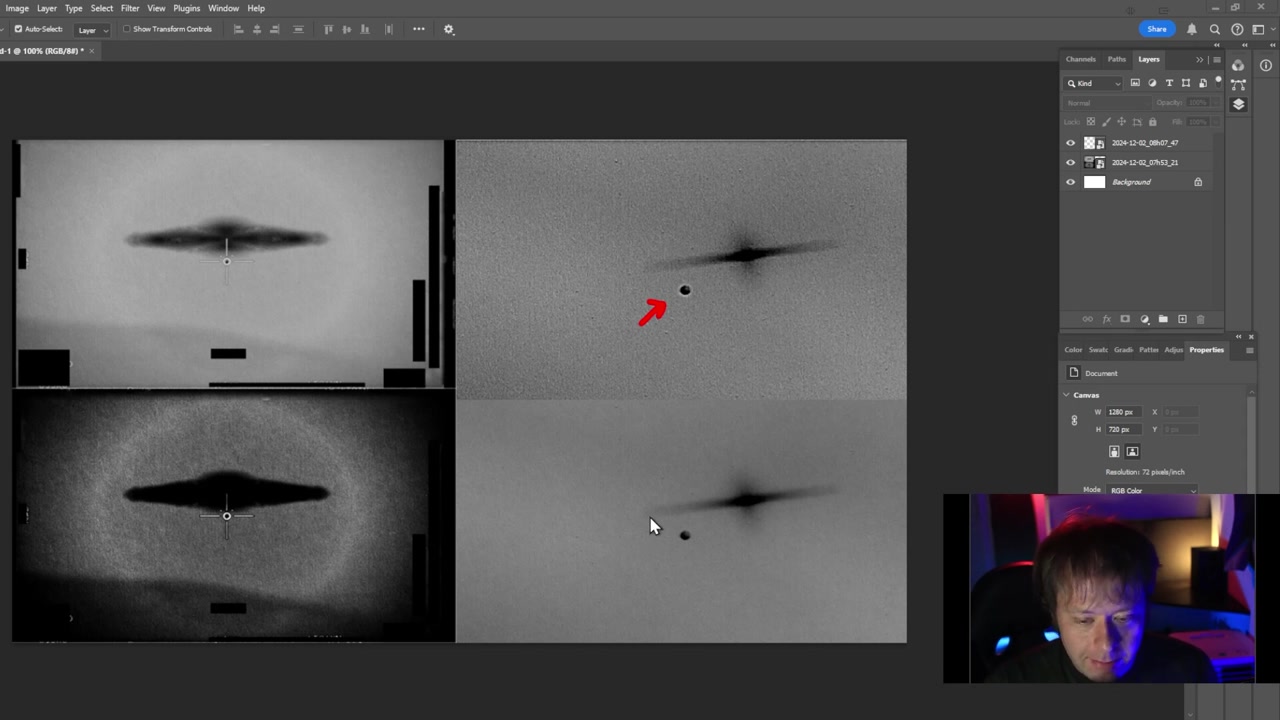
Task: Click the canvas width input field
Action: click(x=1122, y=412)
